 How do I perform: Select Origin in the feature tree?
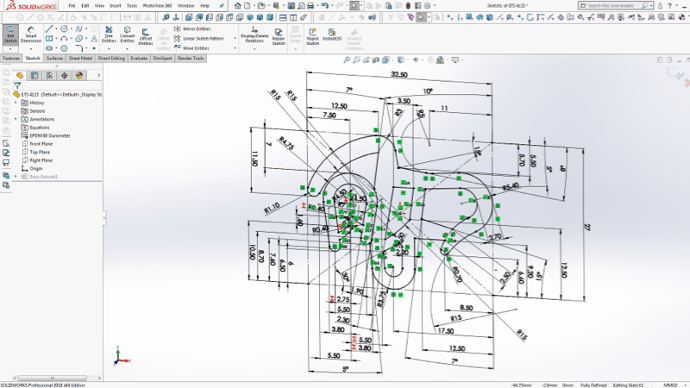32,168
